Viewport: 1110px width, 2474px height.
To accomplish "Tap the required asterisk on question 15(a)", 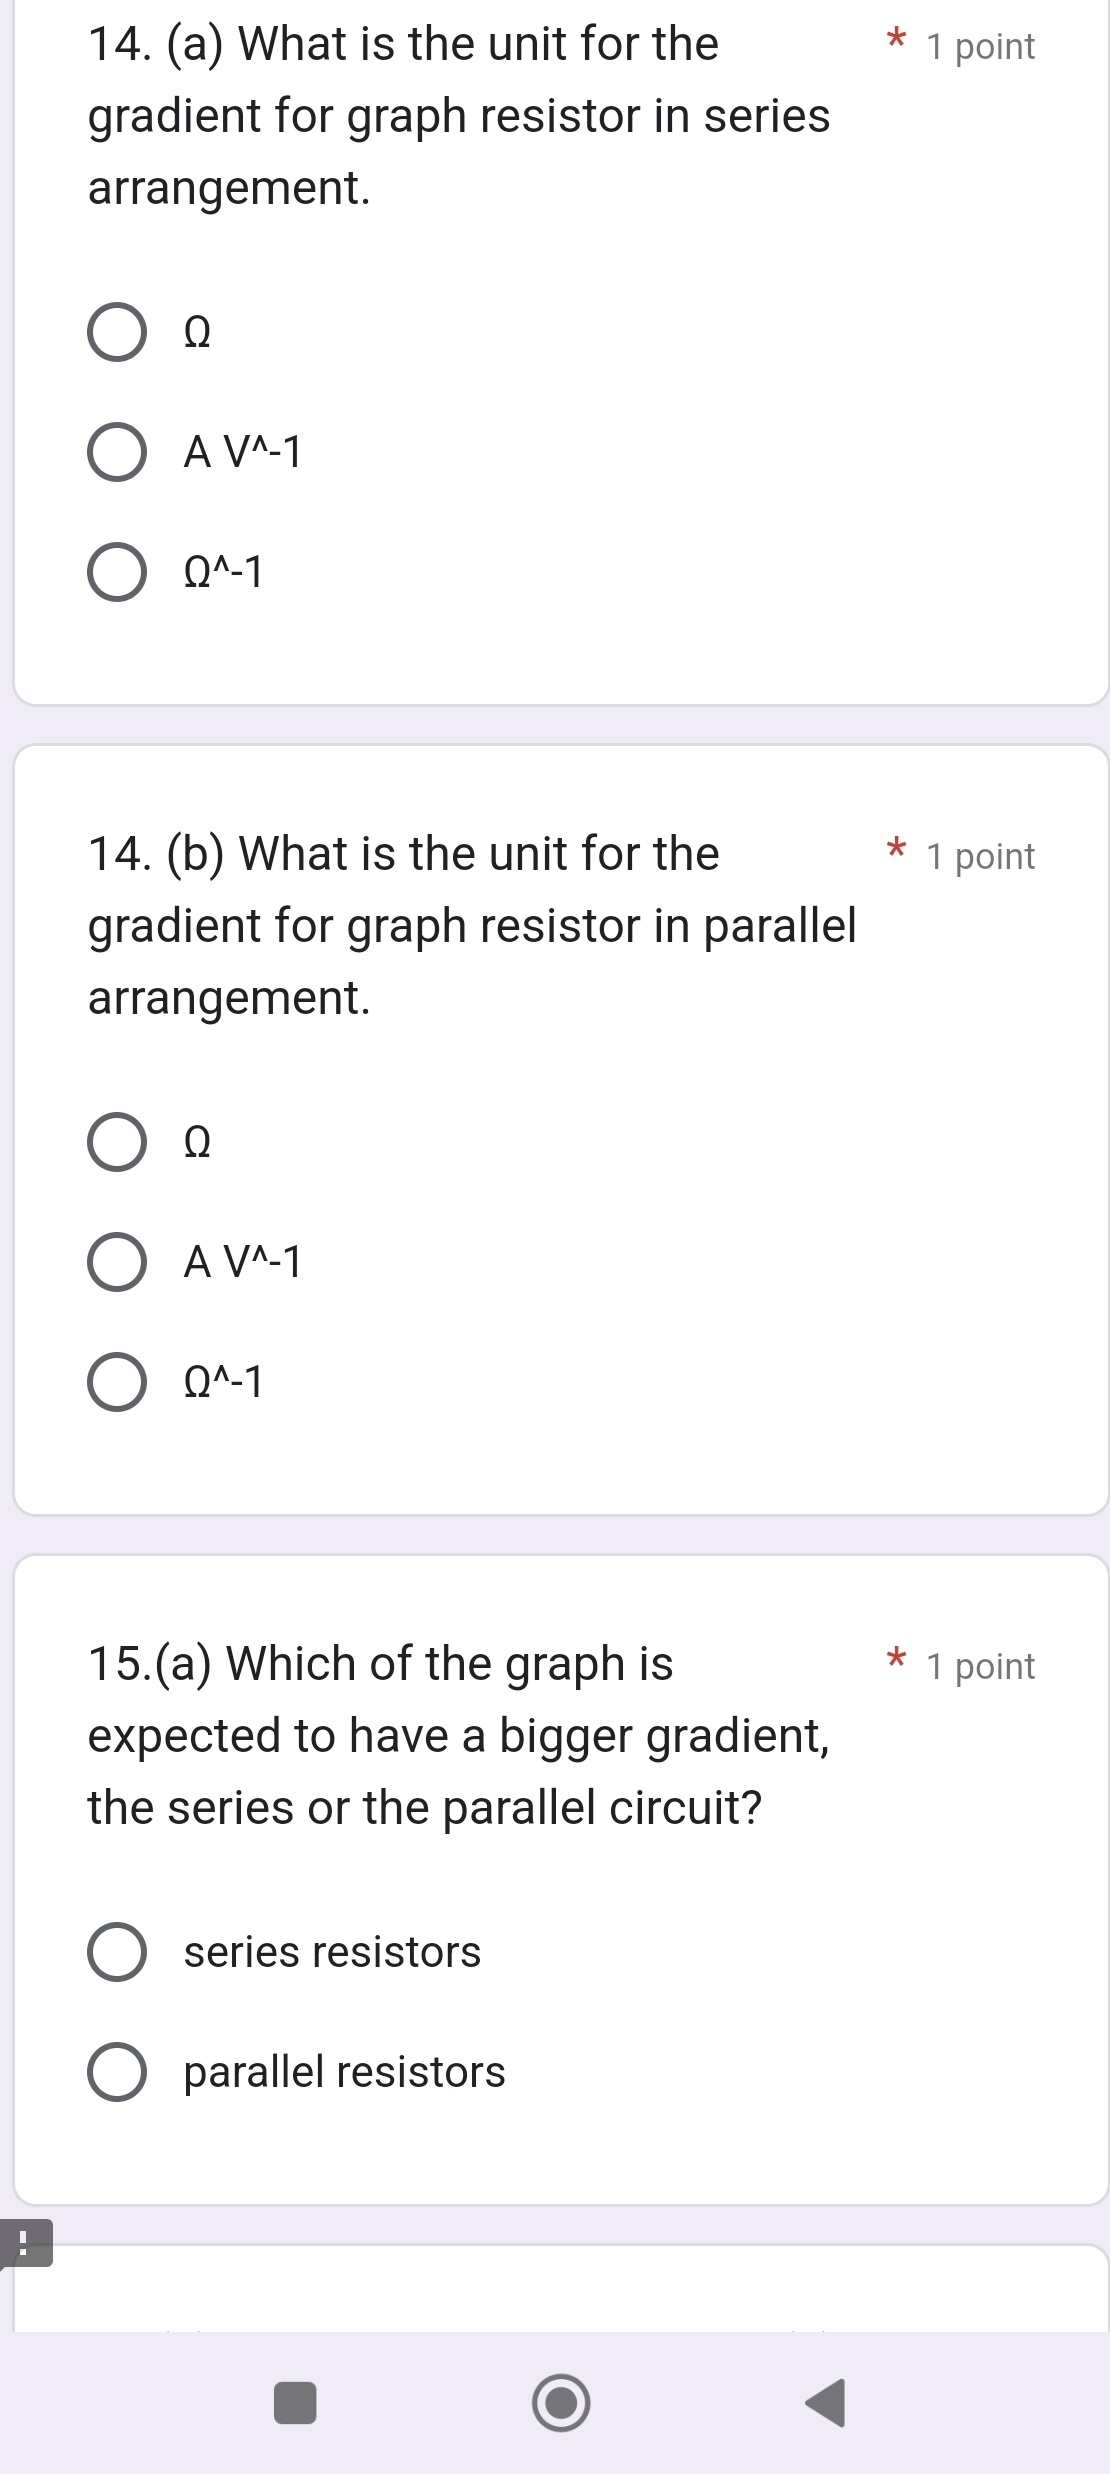I will (x=896, y=1662).
